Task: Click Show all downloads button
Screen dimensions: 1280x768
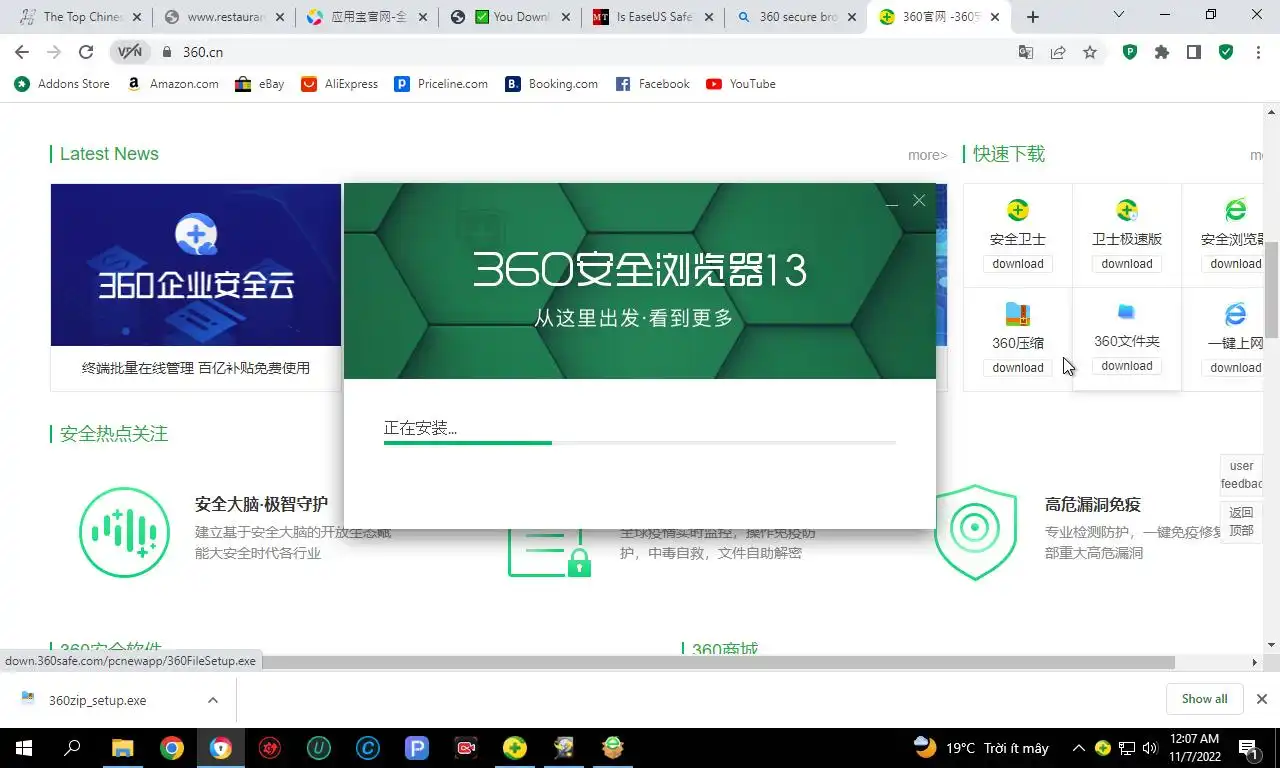Action: pos(1204,699)
